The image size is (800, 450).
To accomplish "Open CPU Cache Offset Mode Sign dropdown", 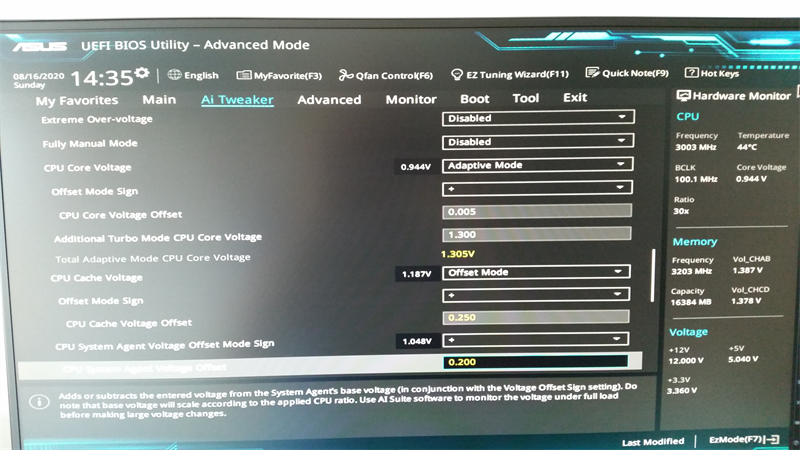I will pyautogui.click(x=536, y=294).
